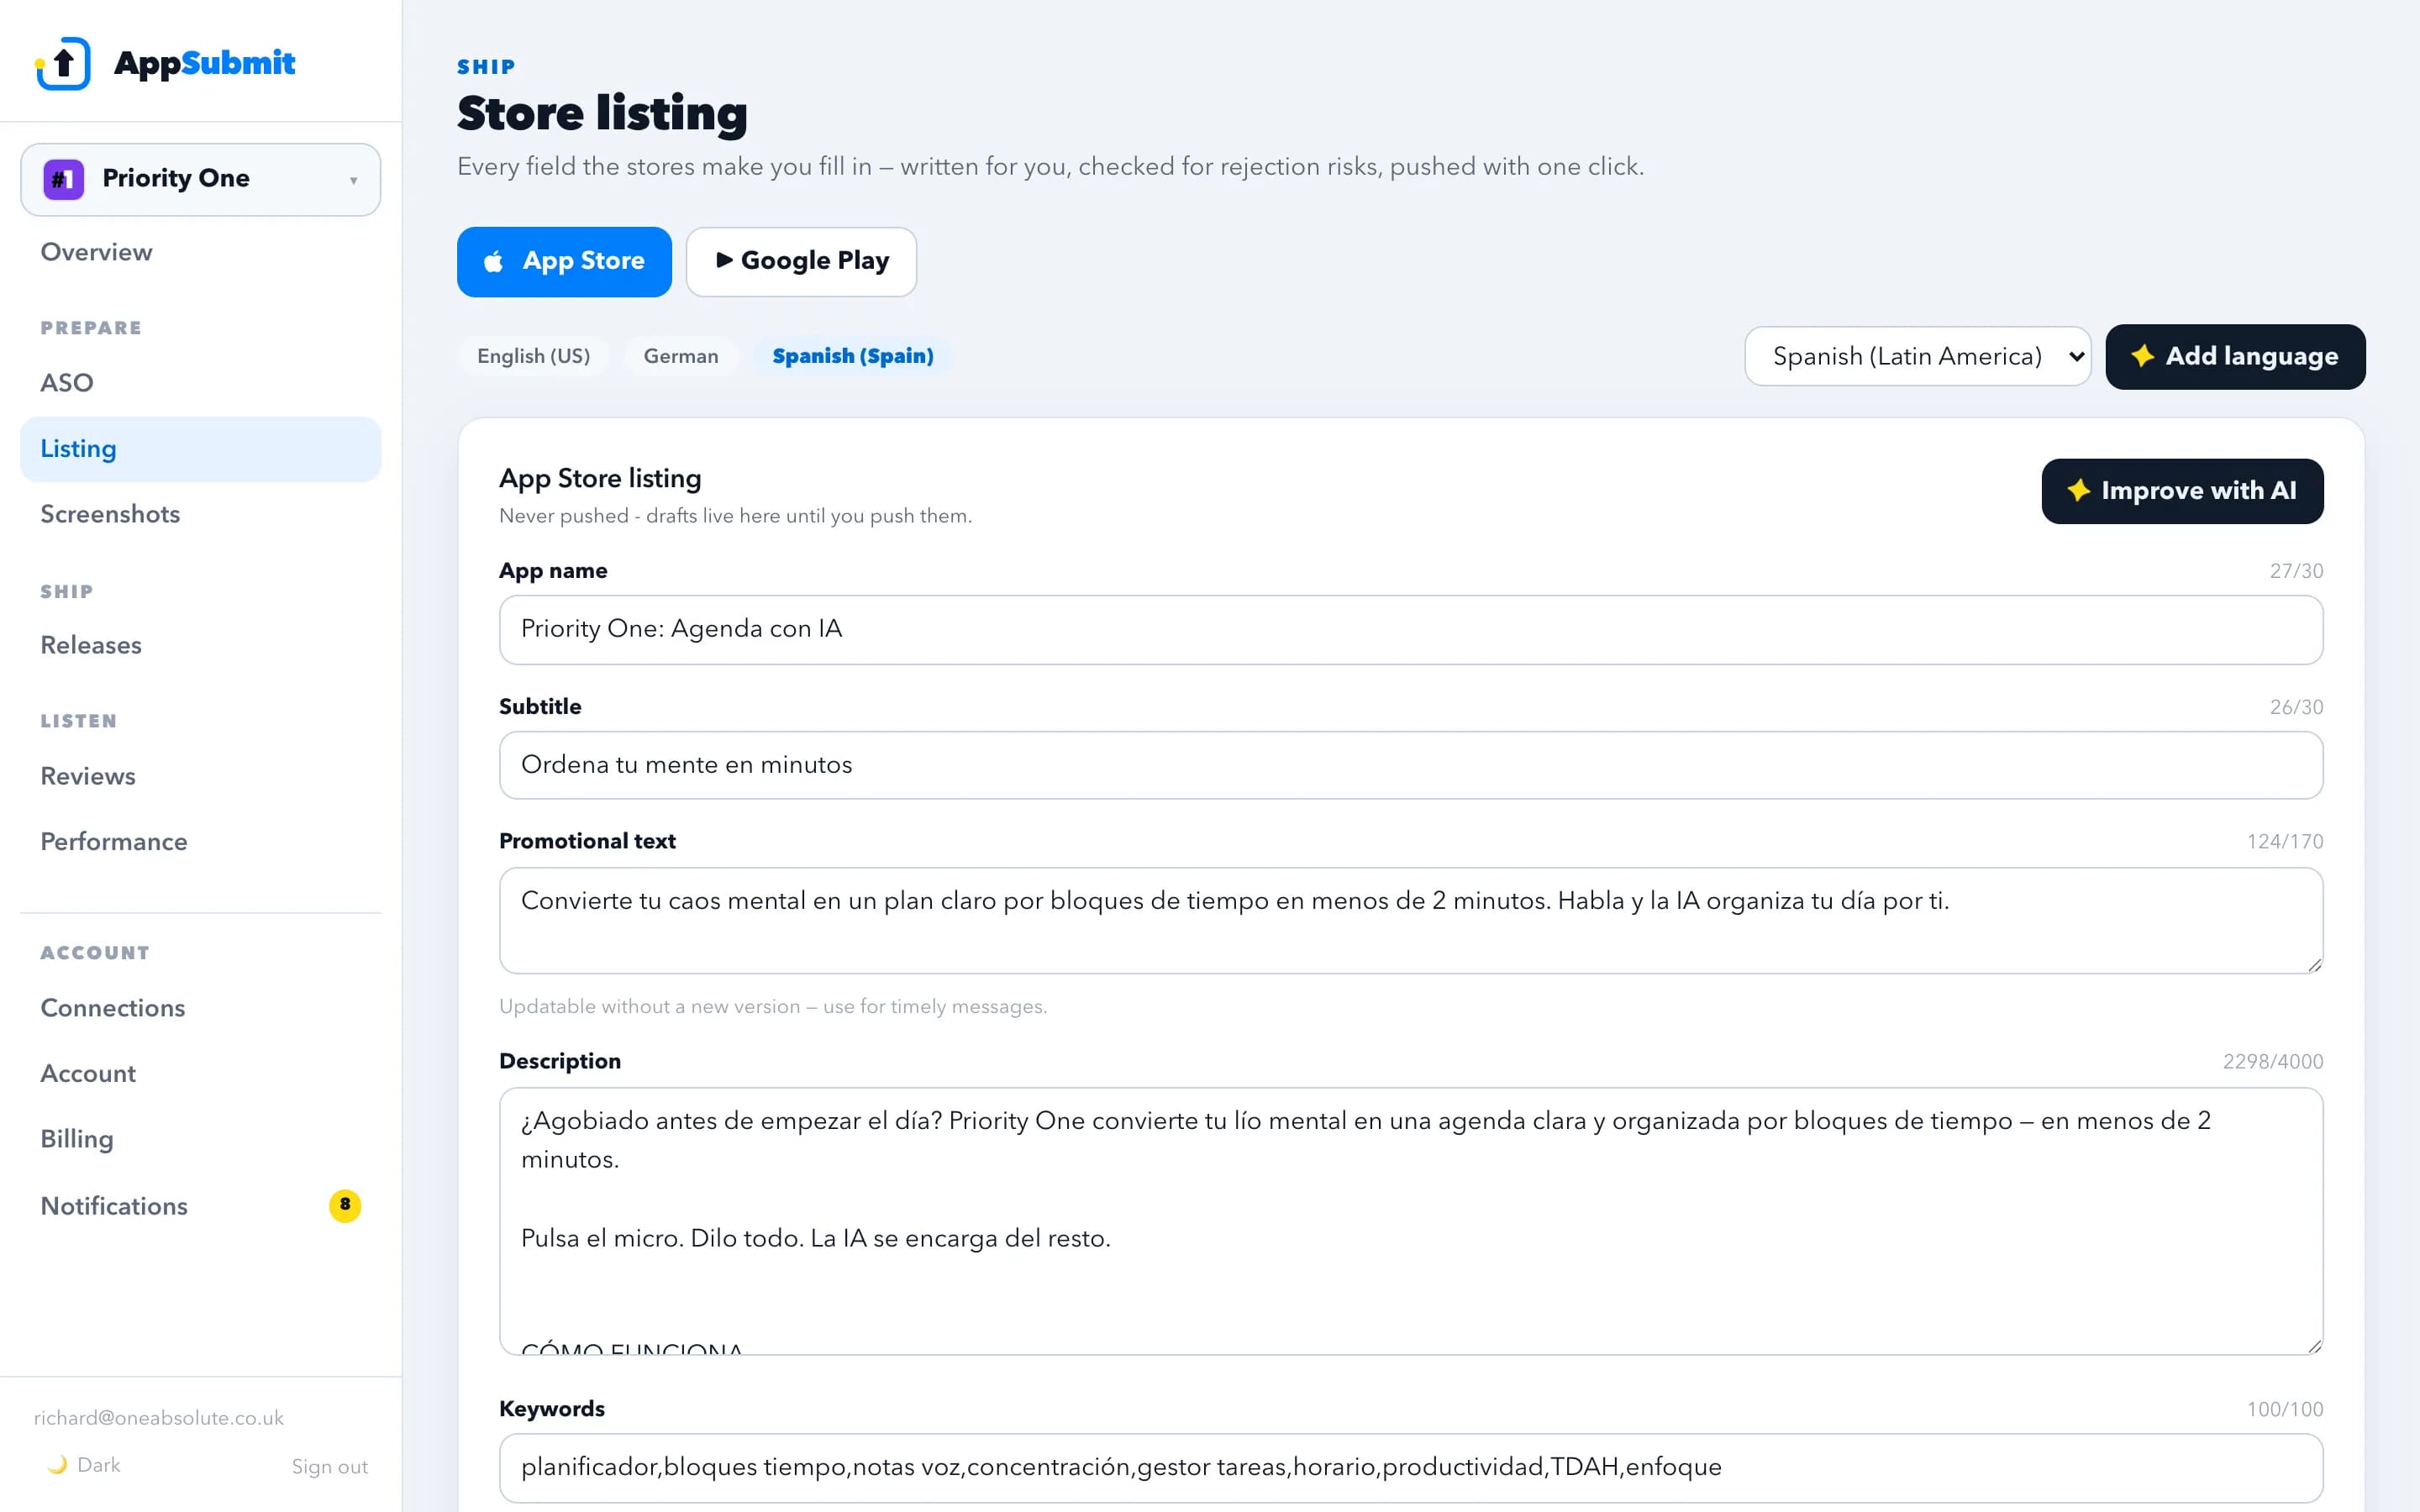Open the Performance section
Image resolution: width=2420 pixels, height=1512 pixels.
tap(201, 842)
